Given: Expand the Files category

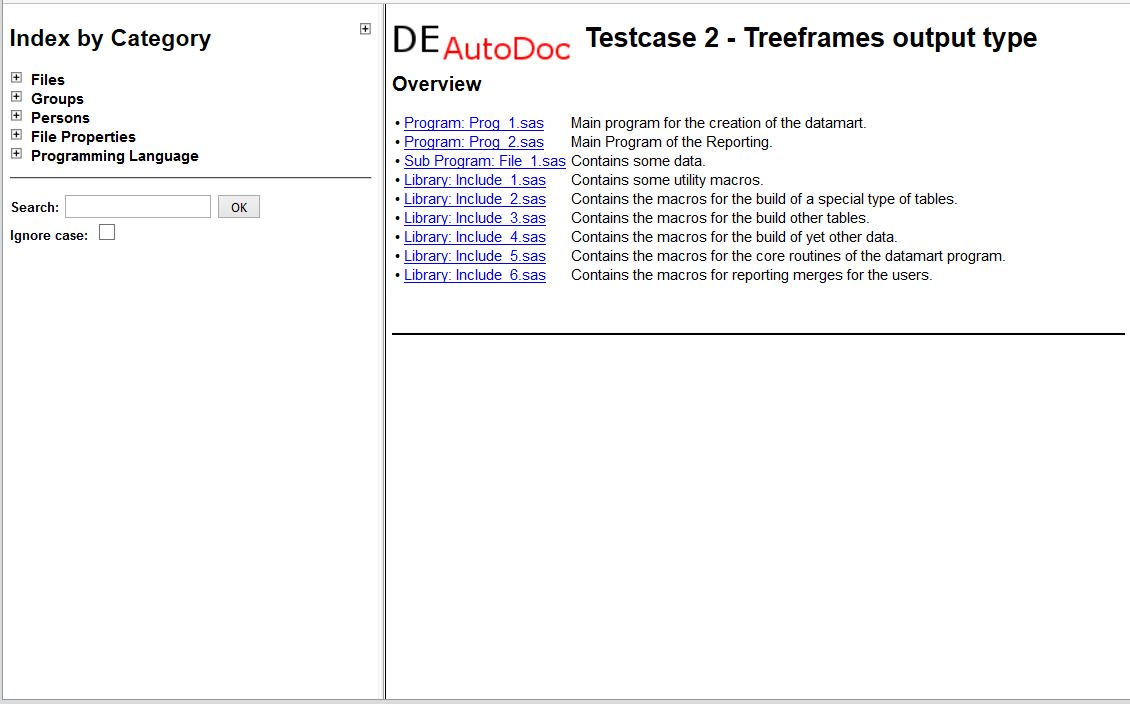Looking at the screenshot, I should [16, 78].
